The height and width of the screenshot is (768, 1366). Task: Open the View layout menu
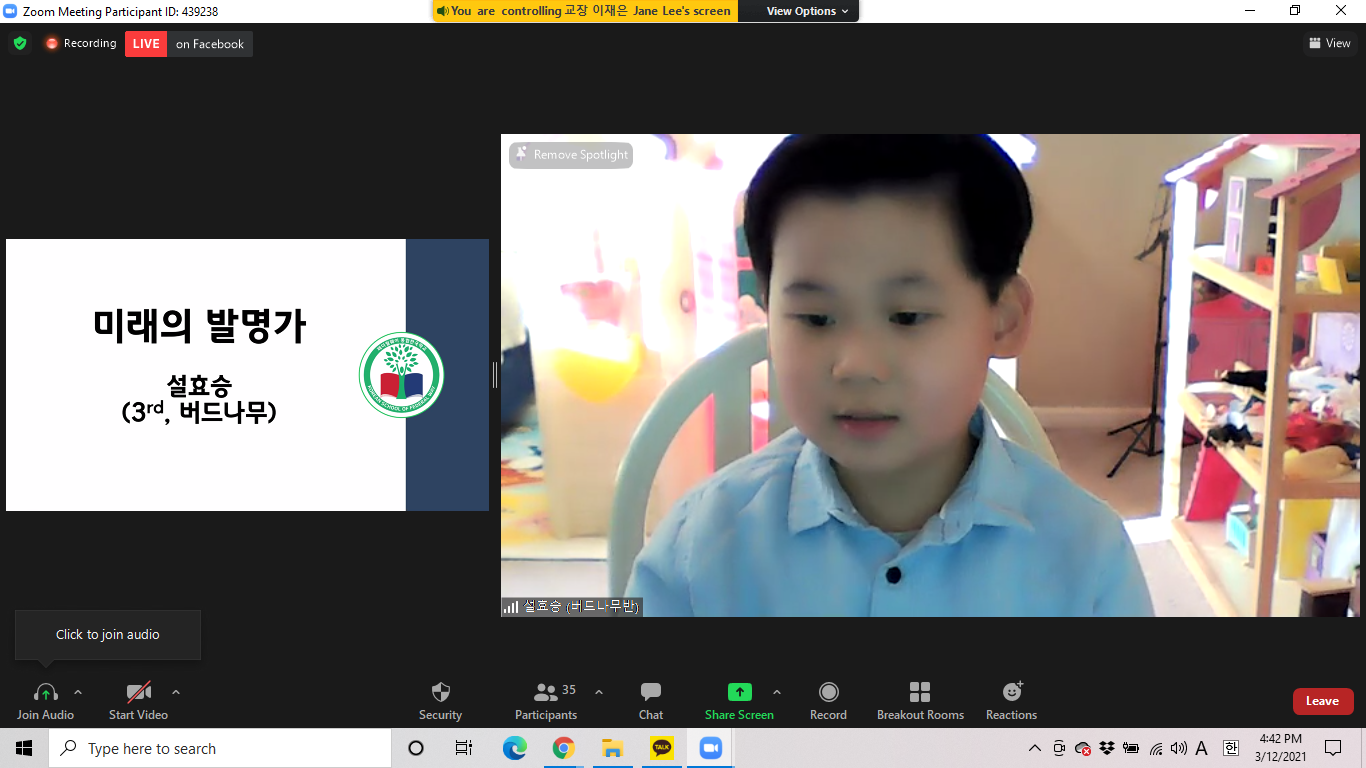[1330, 43]
